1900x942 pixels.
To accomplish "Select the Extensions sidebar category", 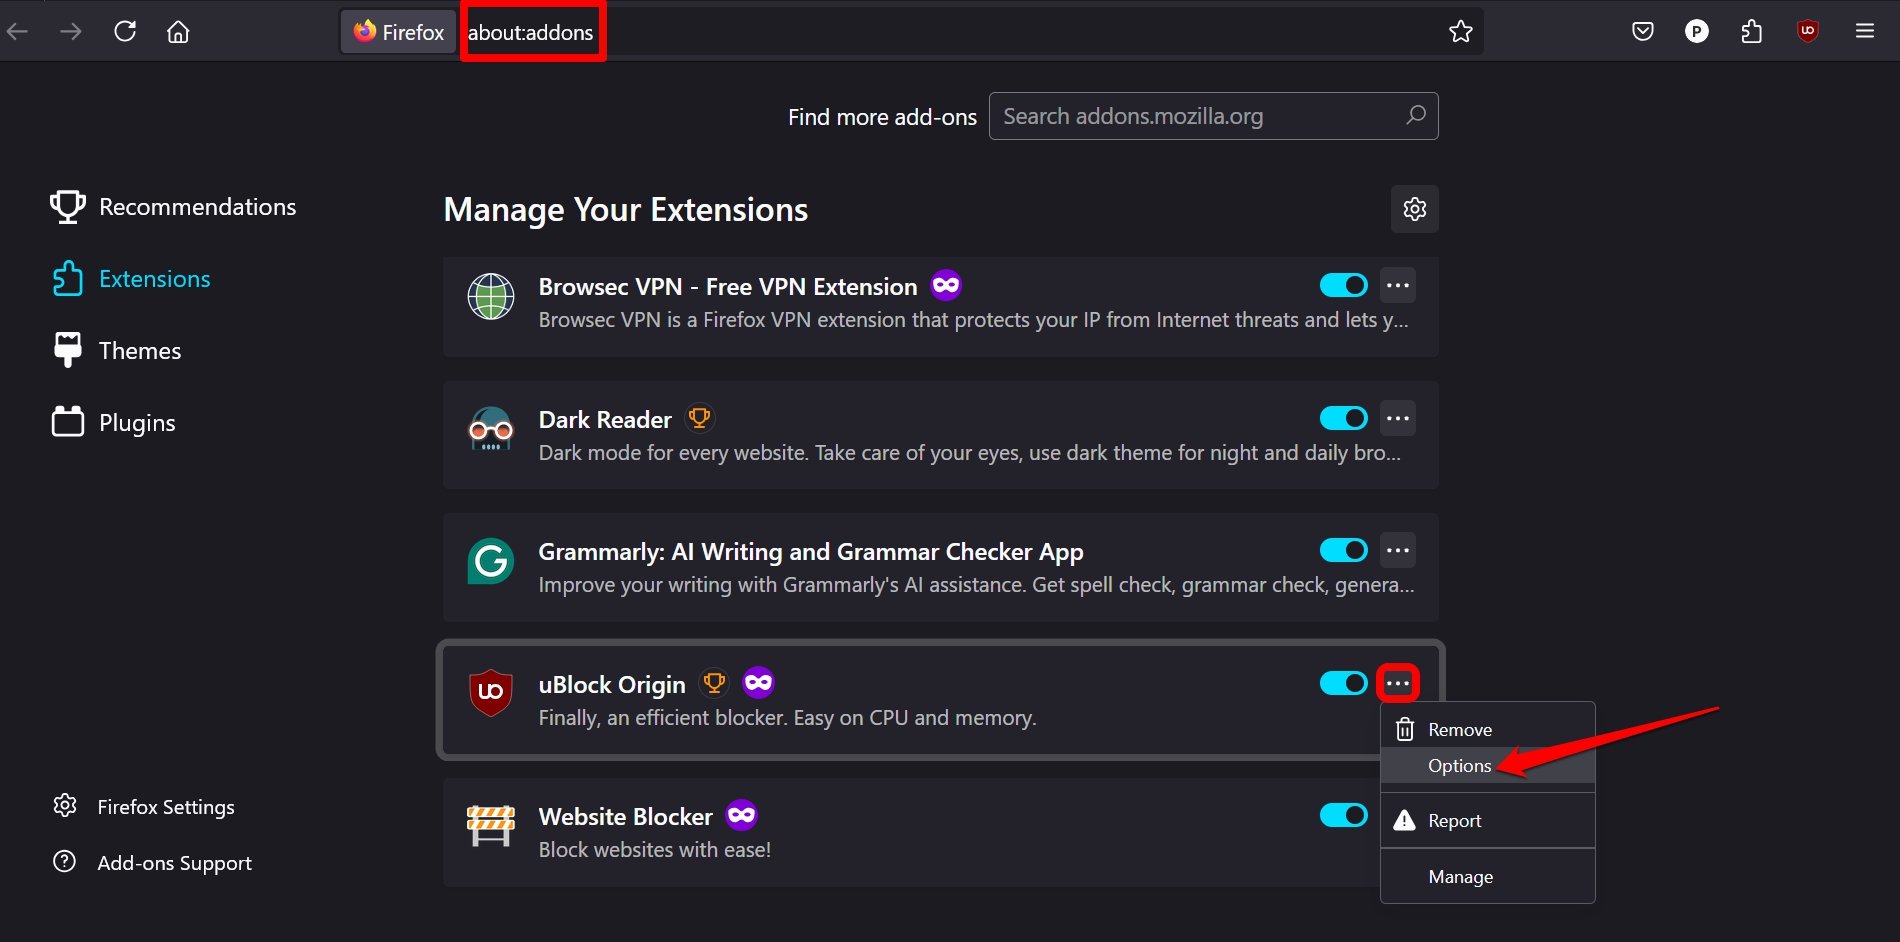I will (131, 279).
